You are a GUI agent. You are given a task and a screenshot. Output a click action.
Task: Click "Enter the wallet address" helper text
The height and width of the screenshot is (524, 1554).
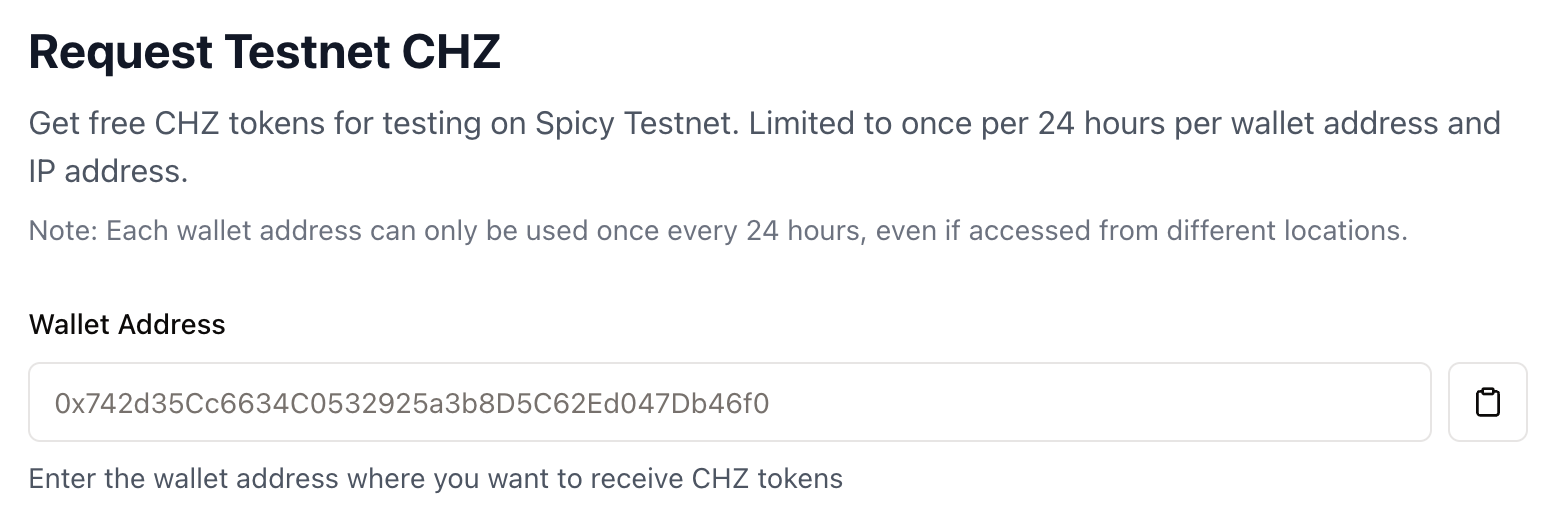[183, 479]
